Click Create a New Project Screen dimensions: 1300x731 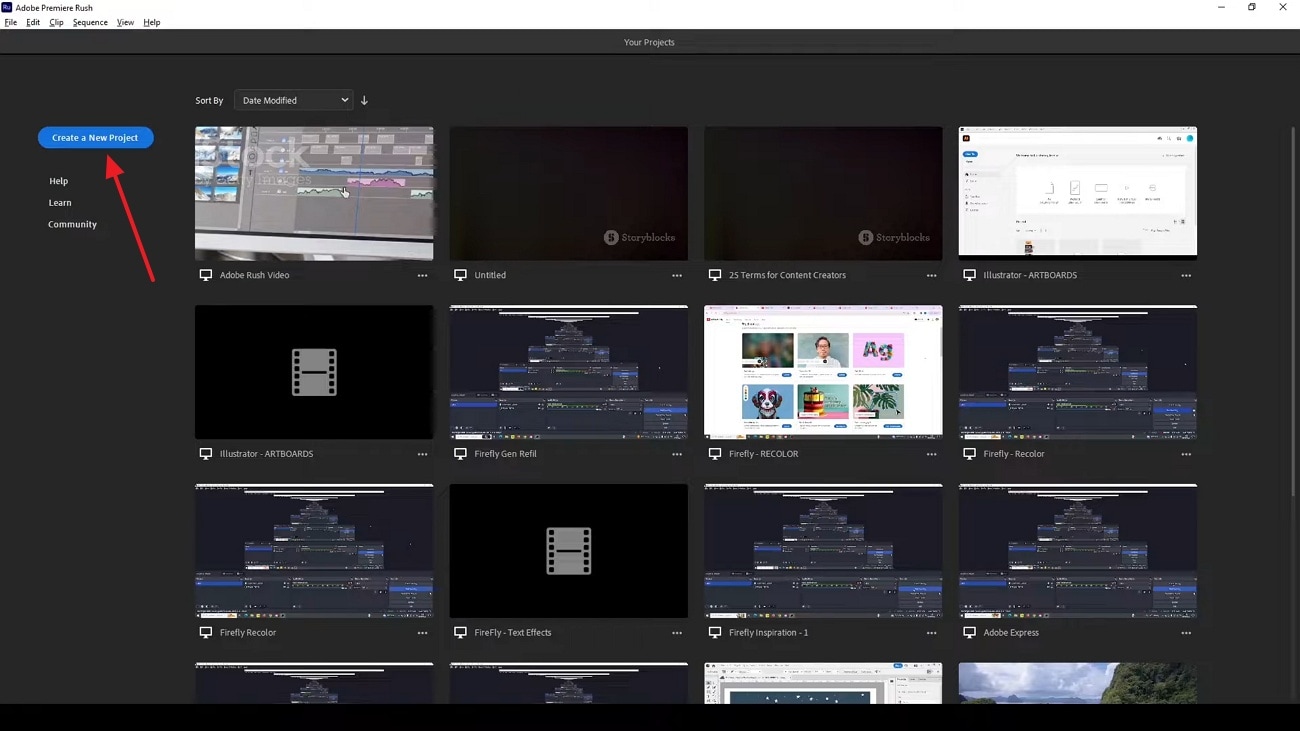95,137
